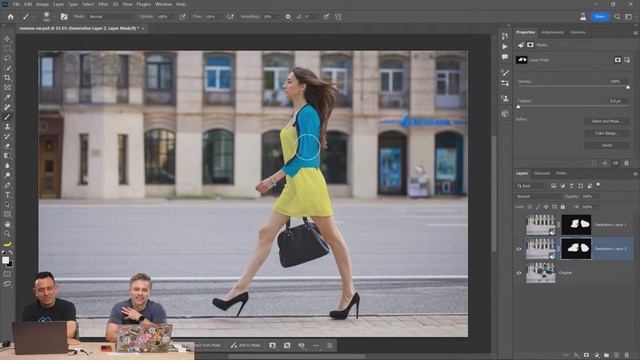Open the History panel icon
The height and width of the screenshot is (360, 640).
point(505,36)
